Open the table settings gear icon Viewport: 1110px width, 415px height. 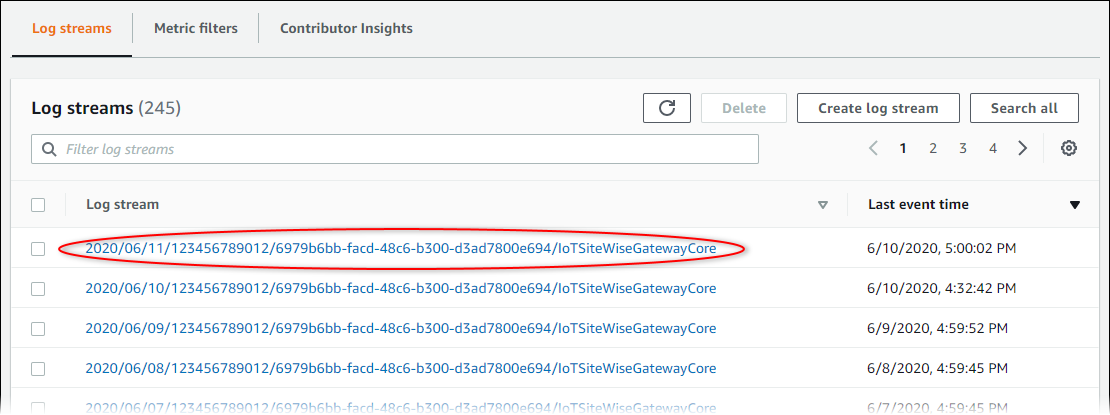pos(1069,148)
